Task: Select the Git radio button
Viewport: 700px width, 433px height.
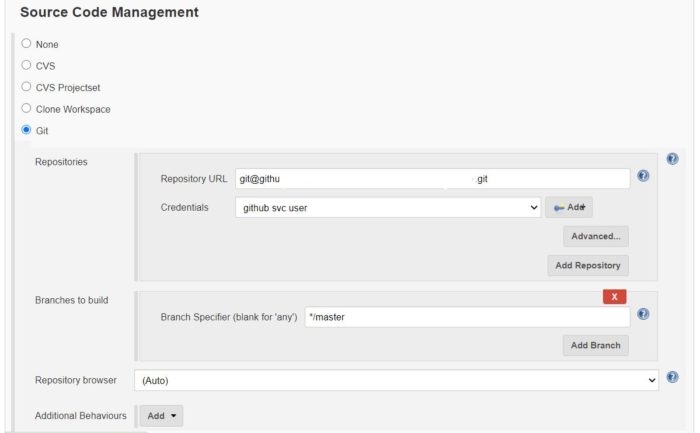Action: (26, 129)
